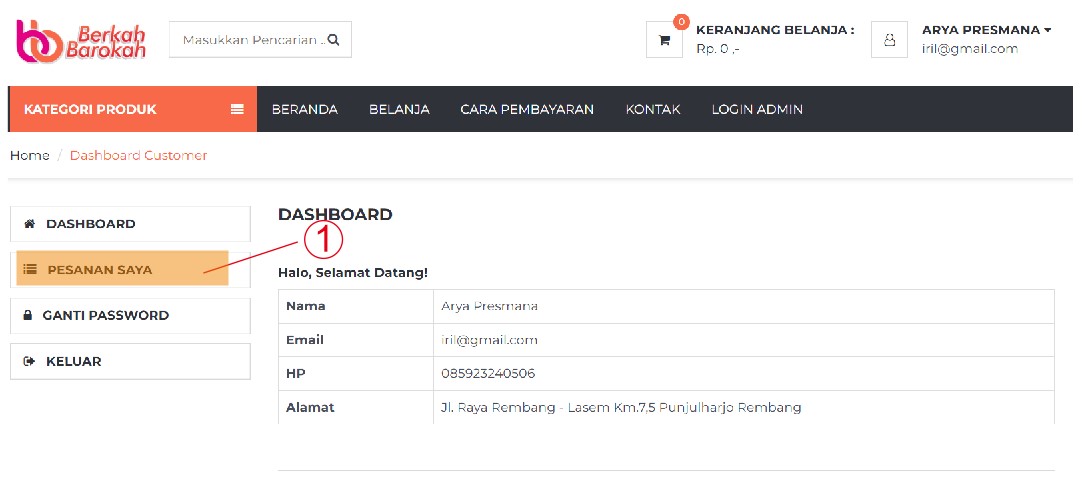Screen dimensions: 1089x483
Task: Select Kontak in the navigation bar
Action: [653, 110]
